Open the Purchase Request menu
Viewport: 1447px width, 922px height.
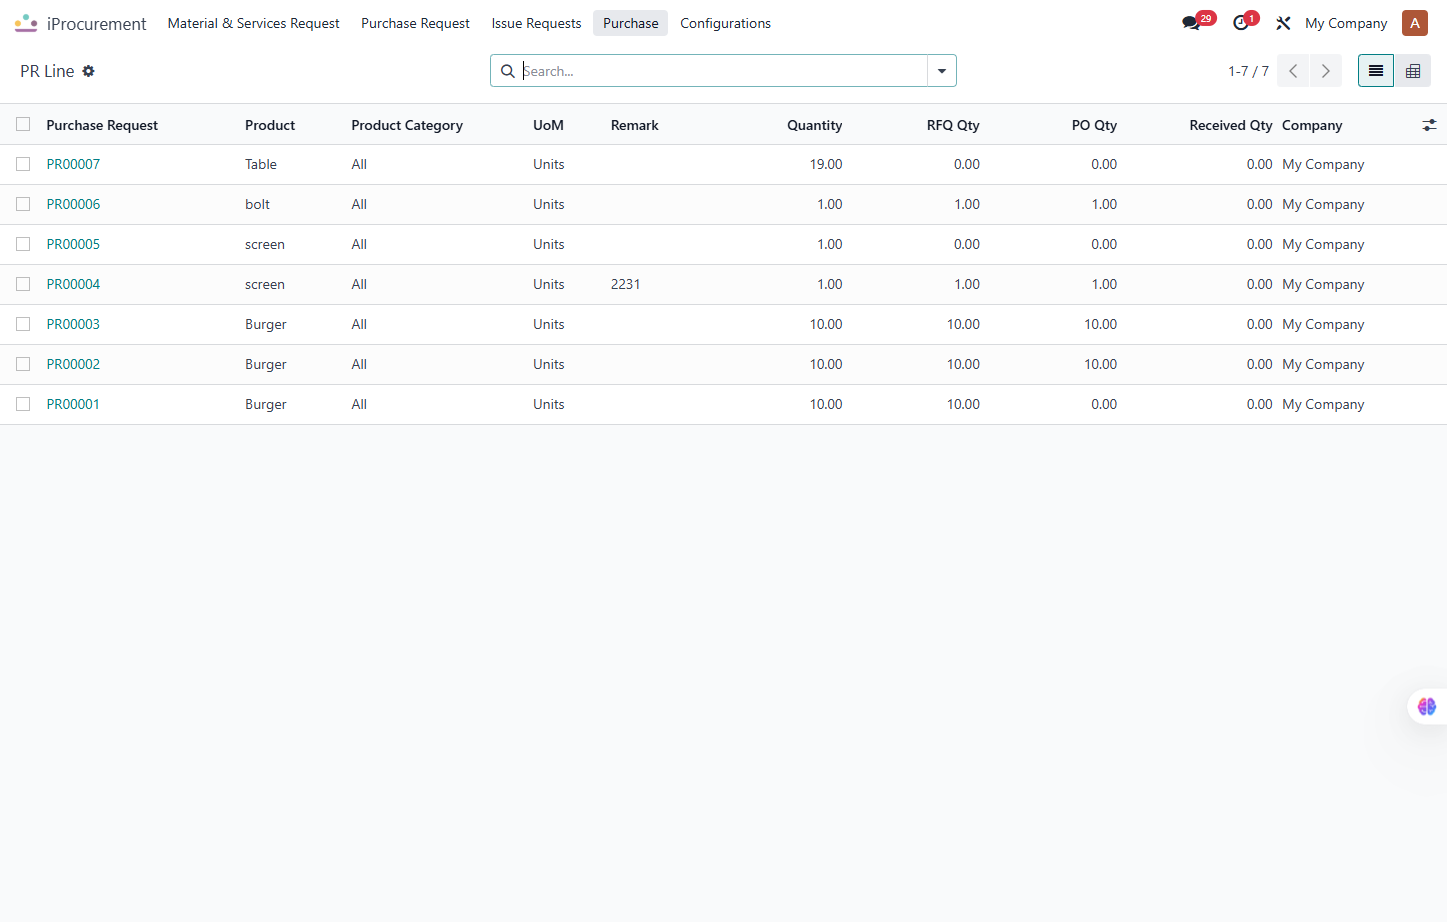(415, 23)
